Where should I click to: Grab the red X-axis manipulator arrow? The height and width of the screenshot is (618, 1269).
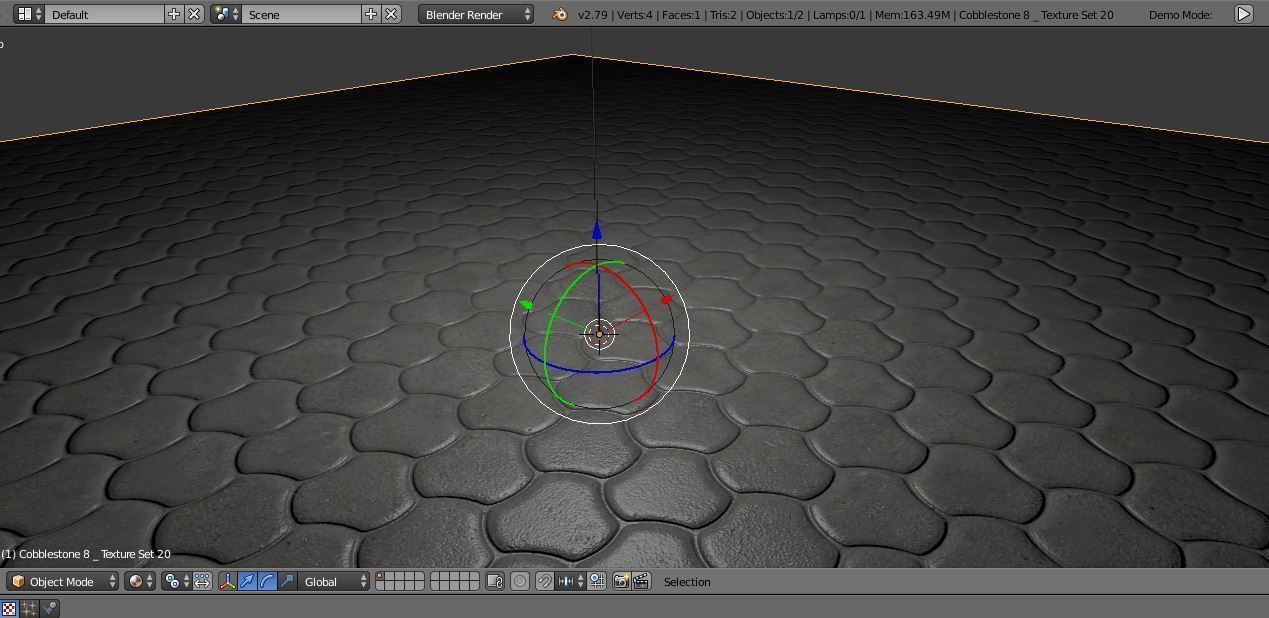(x=667, y=299)
